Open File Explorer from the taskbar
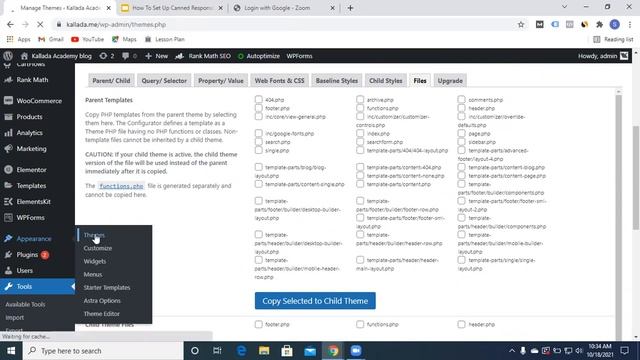Image resolution: width=640 pixels, height=360 pixels. point(264,351)
